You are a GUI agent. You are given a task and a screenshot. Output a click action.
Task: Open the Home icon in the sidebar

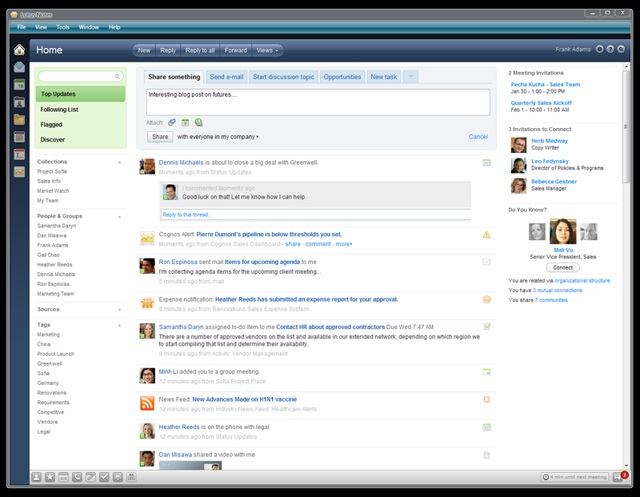click(19, 49)
